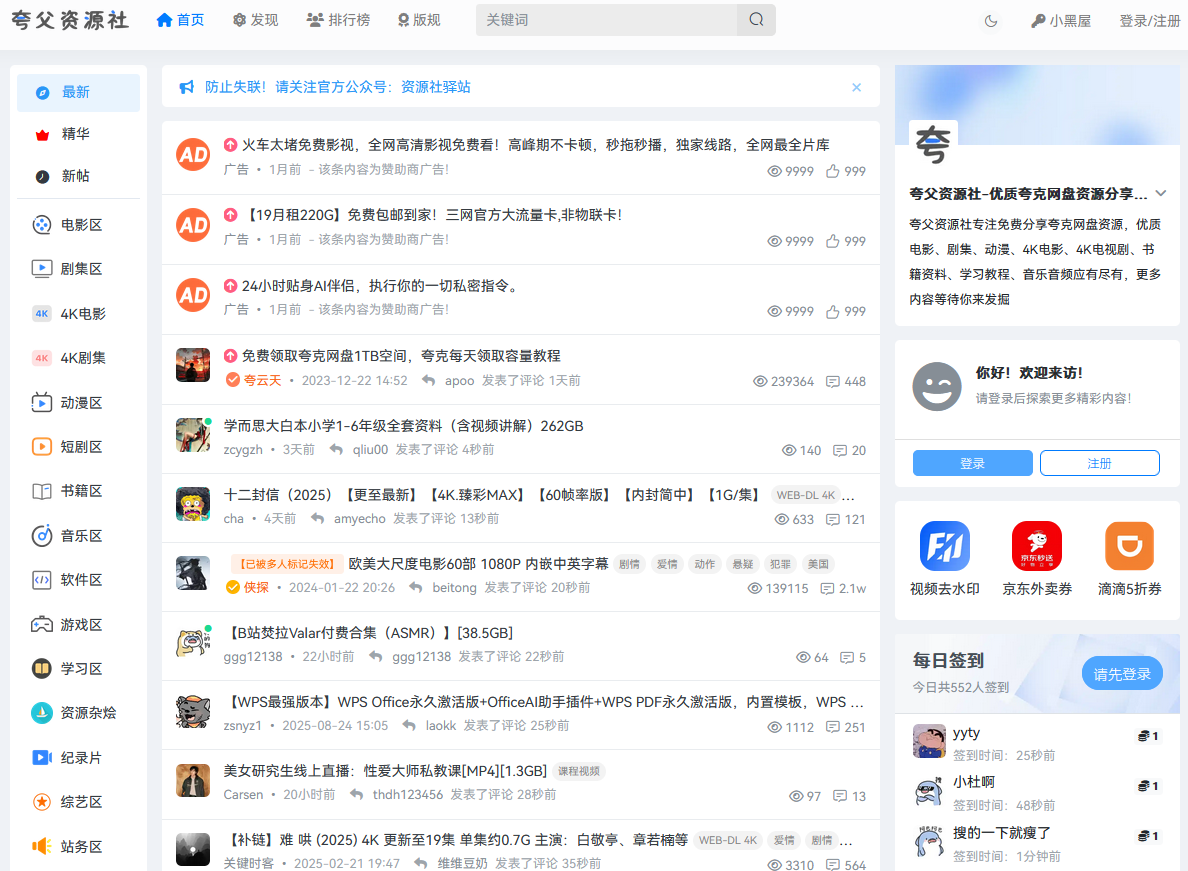Dismiss the announcement banner
The height and width of the screenshot is (871, 1188).
(x=856, y=87)
